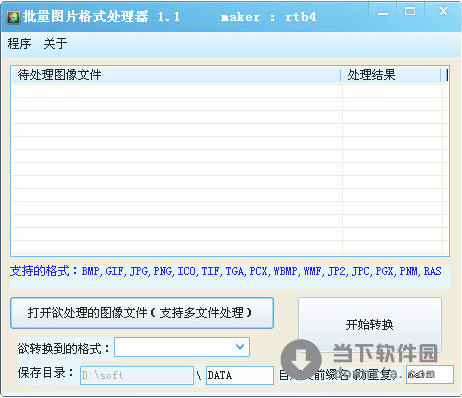Close the window
Image resolution: width=462 pixels, height=398 pixels.
coord(443,12)
